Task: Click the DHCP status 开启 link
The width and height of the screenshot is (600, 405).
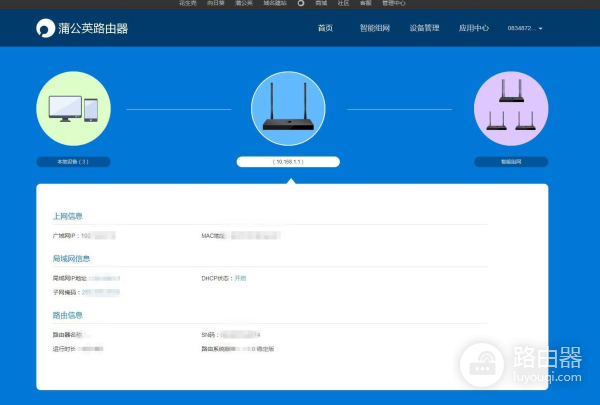Action: click(x=240, y=277)
